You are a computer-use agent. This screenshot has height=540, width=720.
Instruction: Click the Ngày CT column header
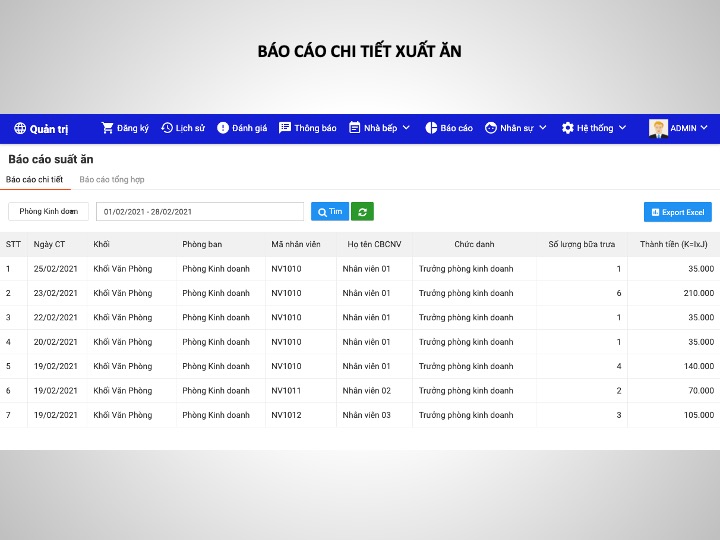click(49, 244)
